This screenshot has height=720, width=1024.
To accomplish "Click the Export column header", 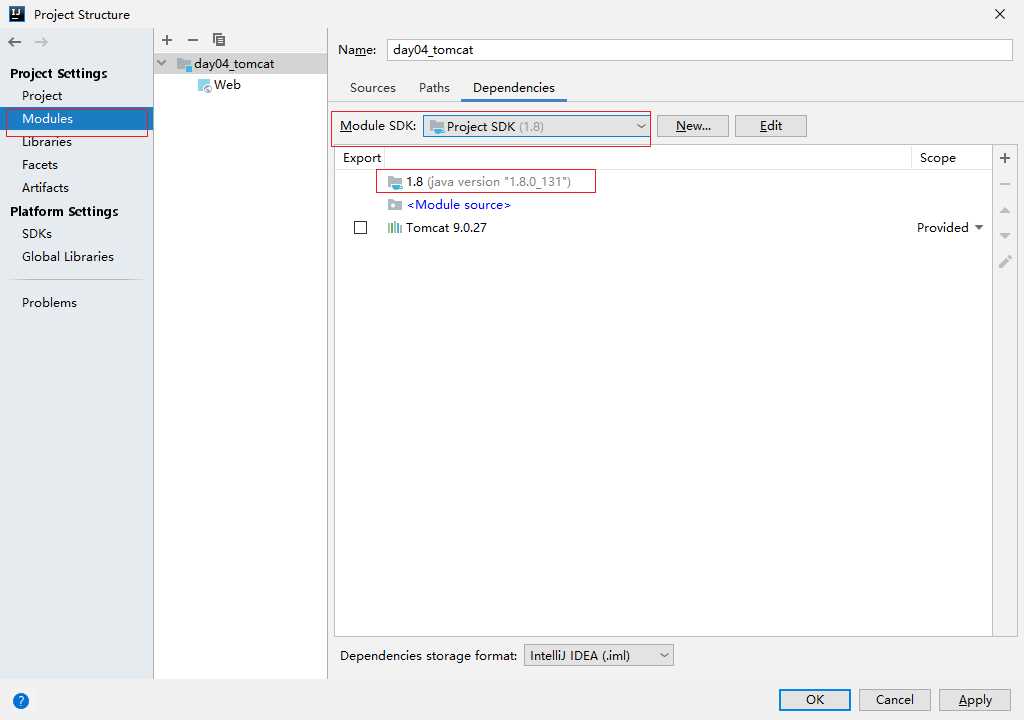I will point(362,158).
